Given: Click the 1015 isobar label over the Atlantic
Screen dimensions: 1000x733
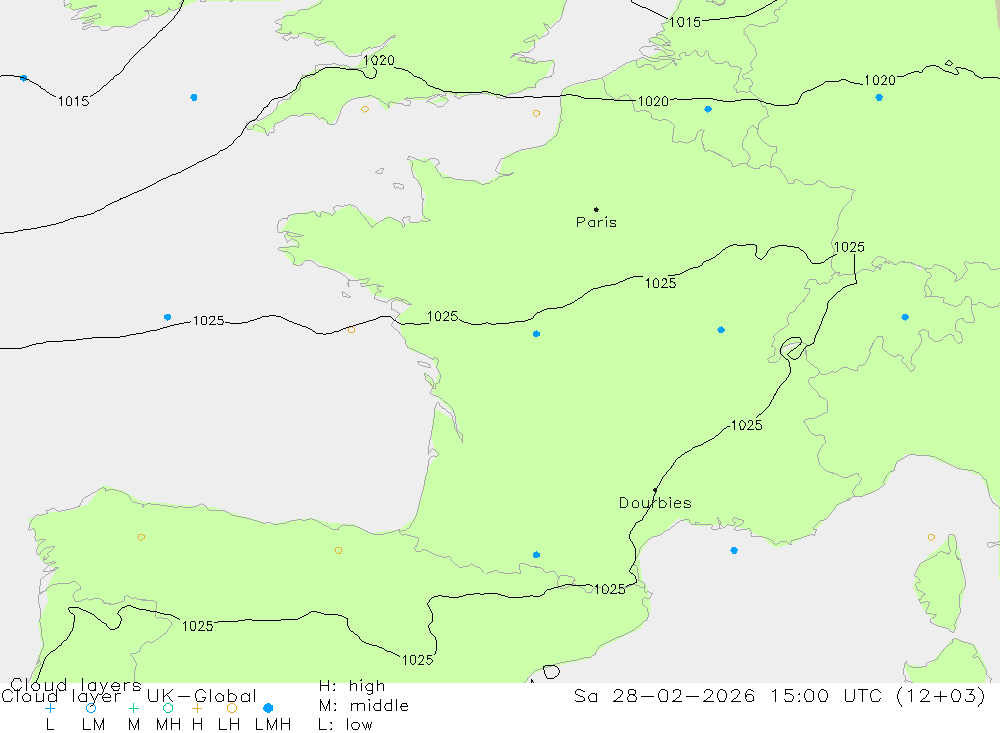Looking at the screenshot, I should pyautogui.click(x=73, y=101).
